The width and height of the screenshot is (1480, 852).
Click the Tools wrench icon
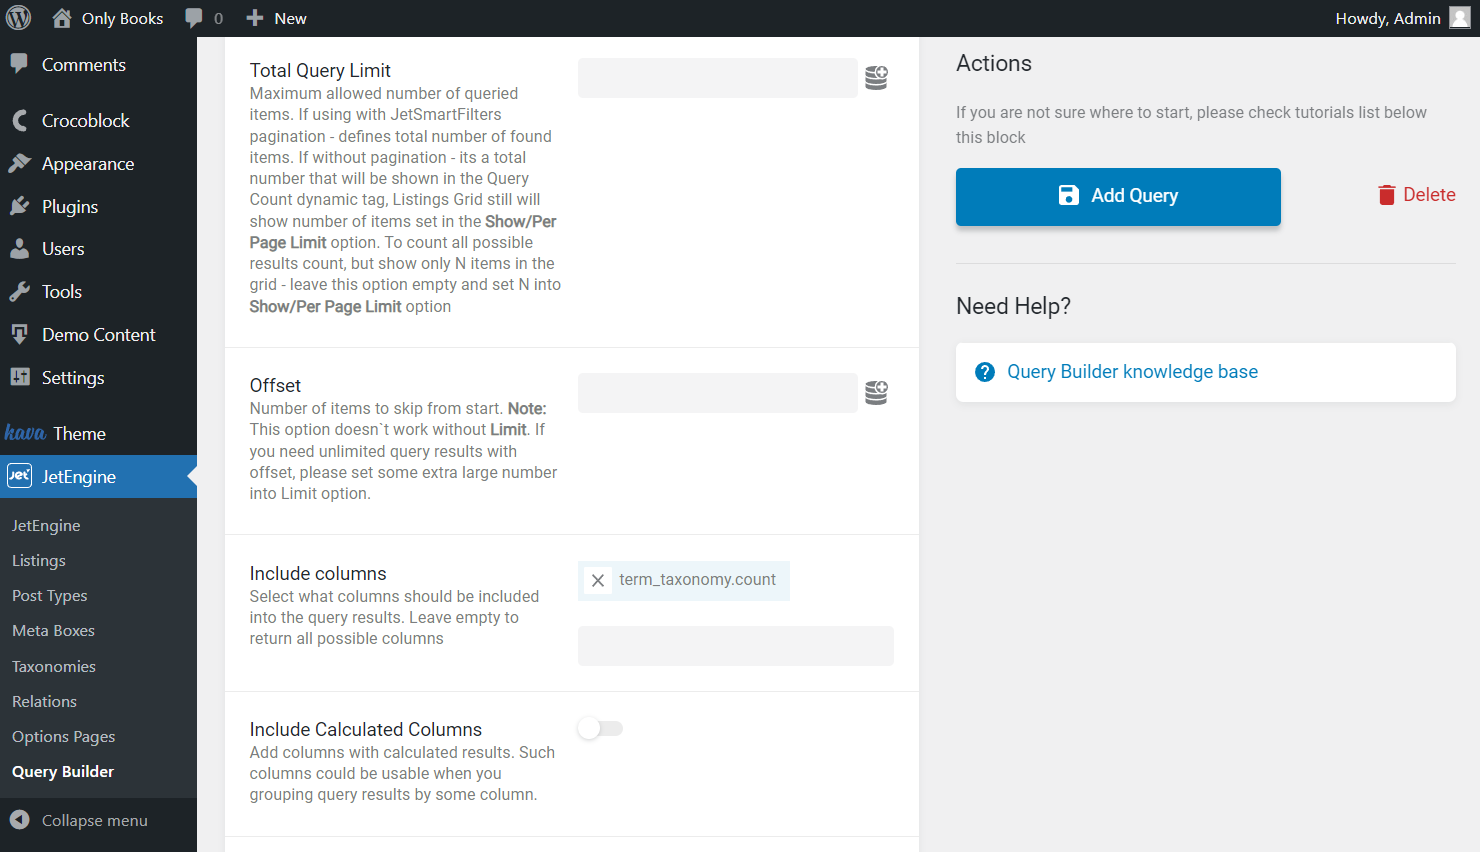pos(19,291)
